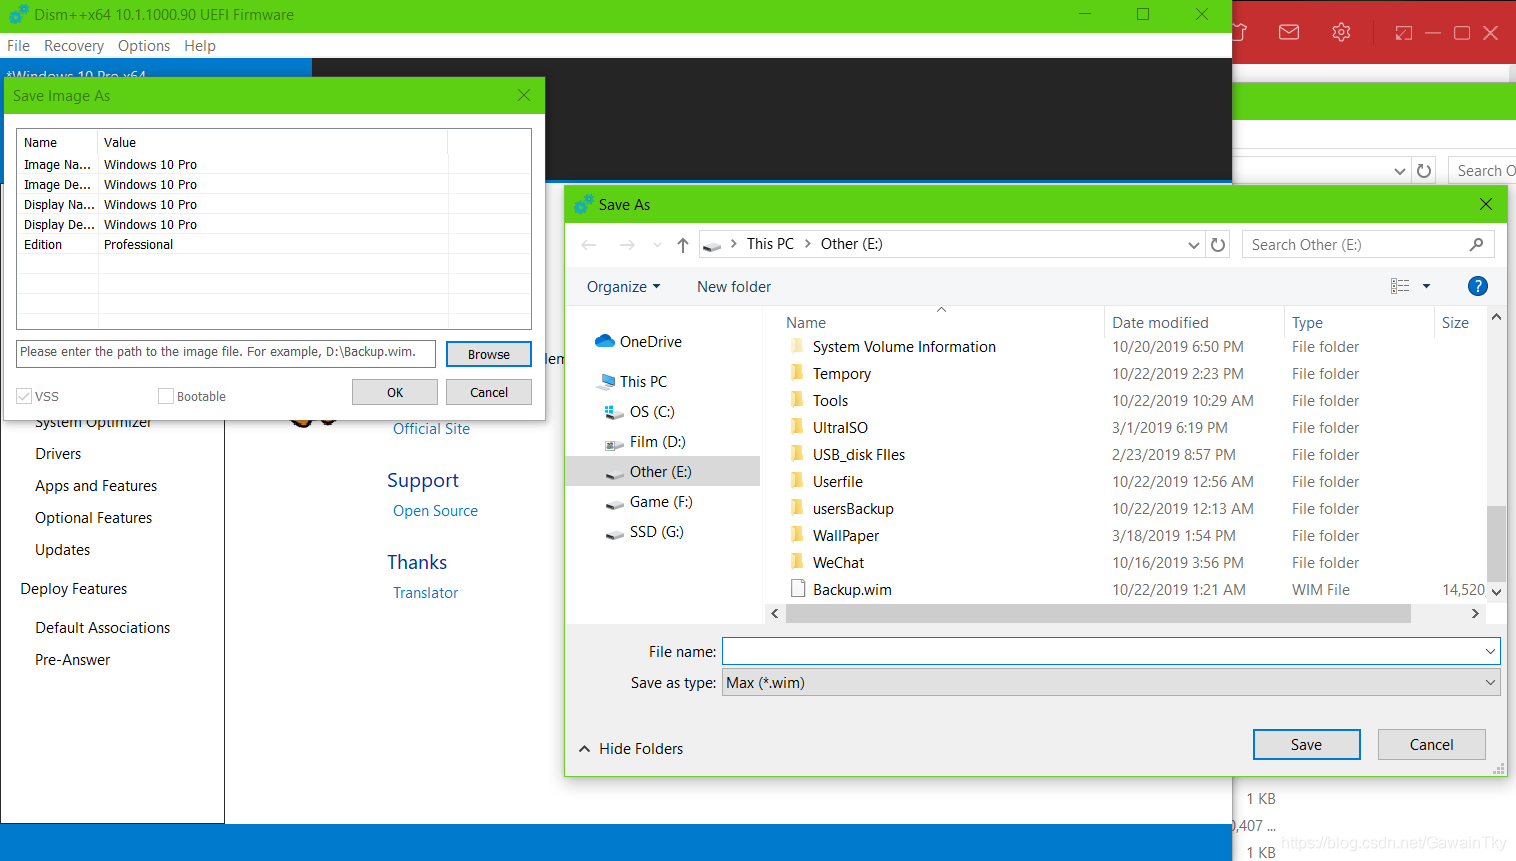Click the image path text field
This screenshot has width=1516, height=861.
point(226,353)
